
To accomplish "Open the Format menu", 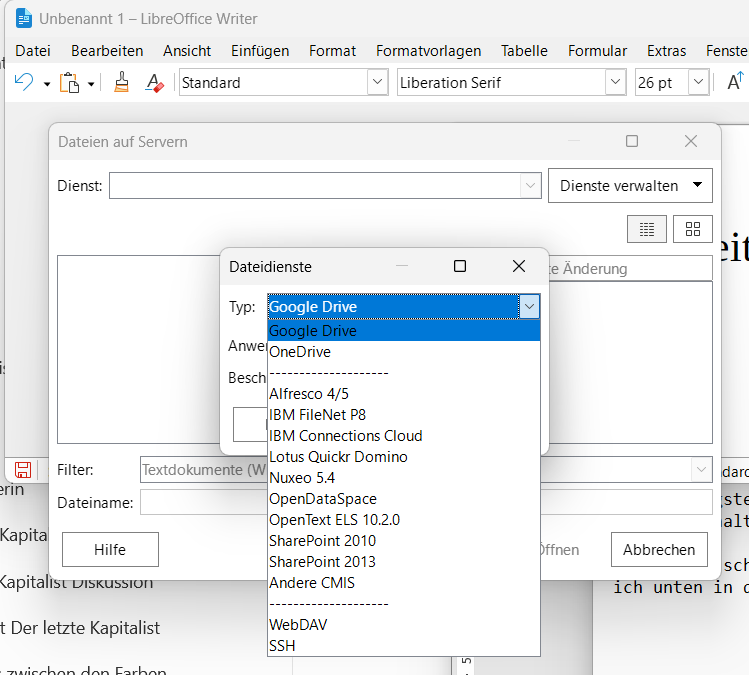I will pyautogui.click(x=332, y=51).
